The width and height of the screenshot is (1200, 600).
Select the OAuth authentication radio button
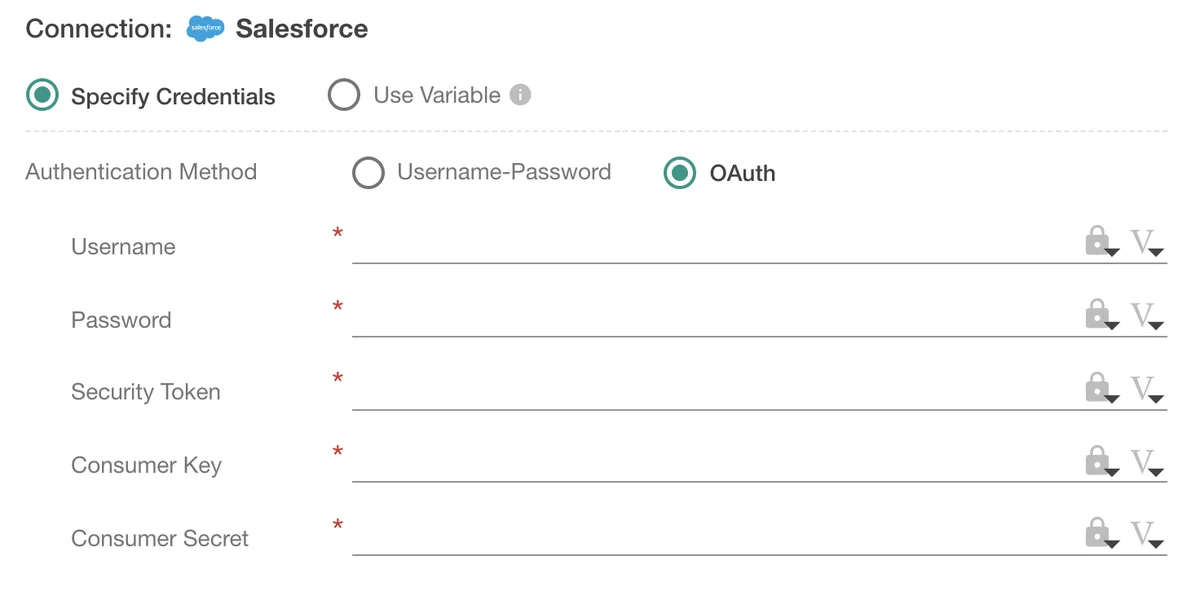coord(680,173)
